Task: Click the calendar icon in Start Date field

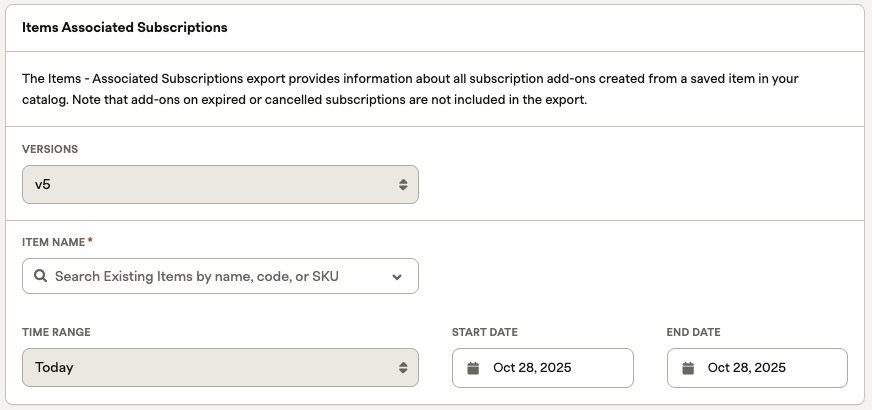Action: 473,368
